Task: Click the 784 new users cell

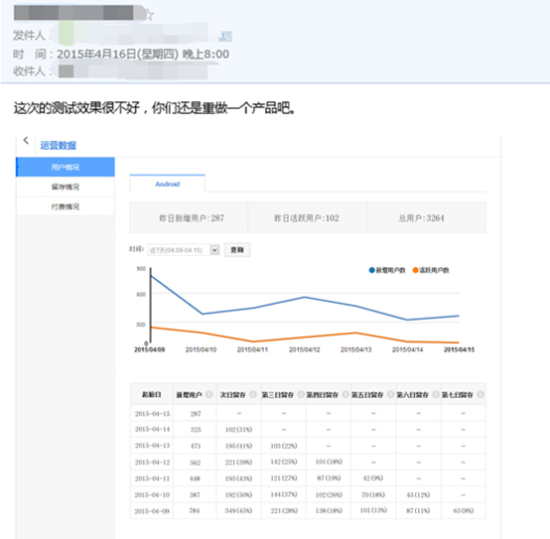Action: [x=195, y=511]
